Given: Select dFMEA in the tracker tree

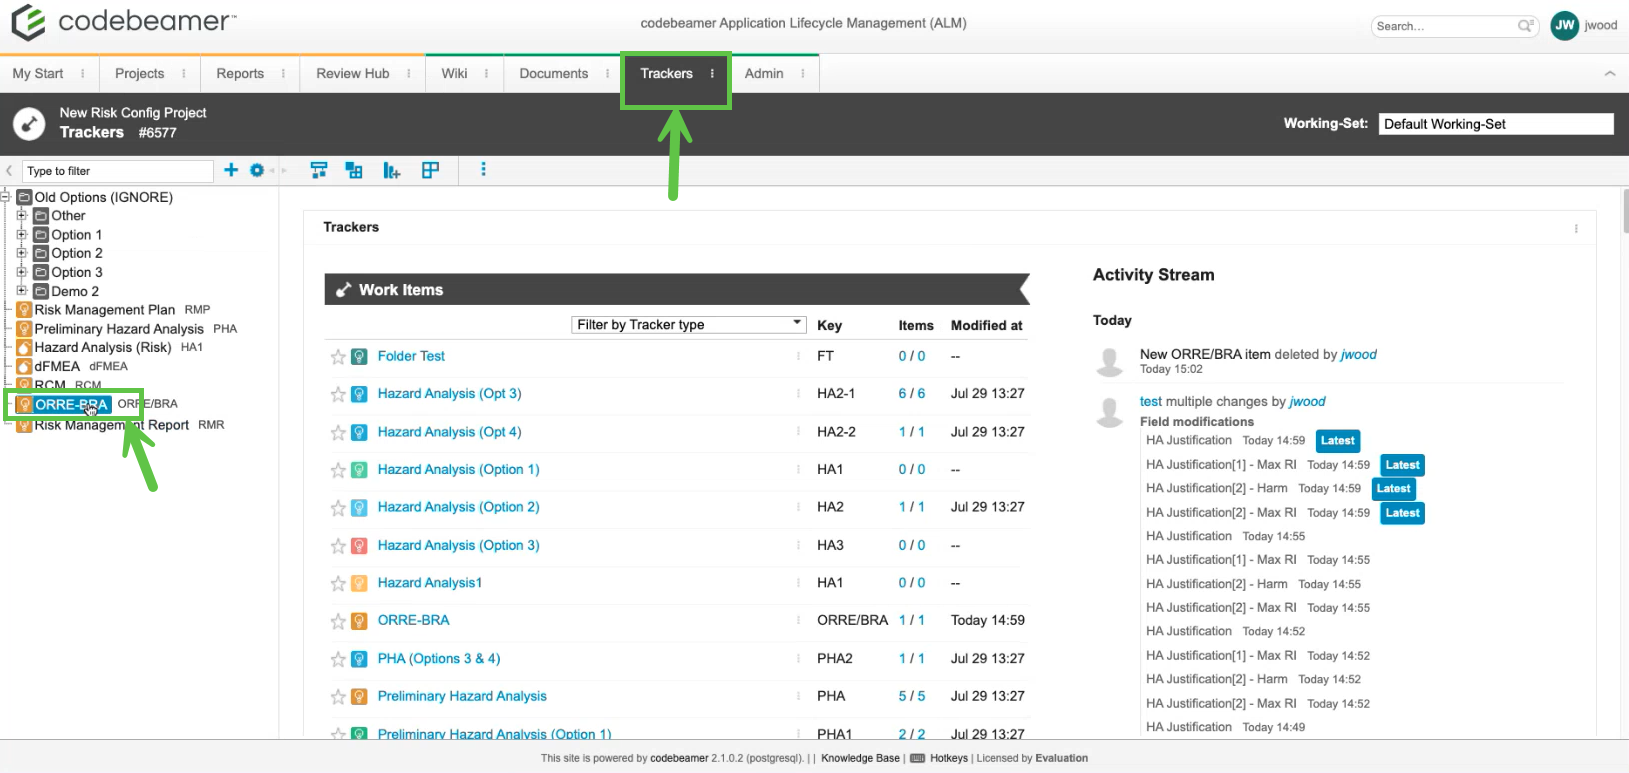Looking at the screenshot, I should [57, 366].
